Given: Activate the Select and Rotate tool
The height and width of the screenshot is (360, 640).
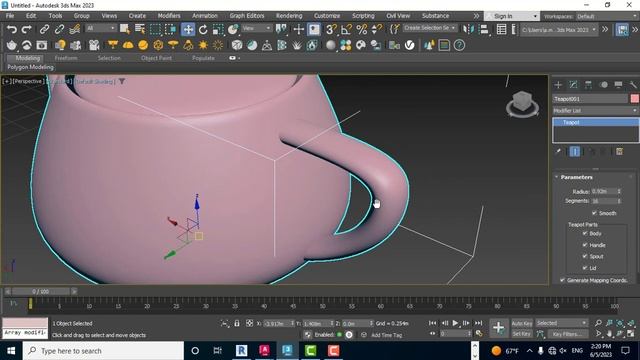Looking at the screenshot, I should 203,29.
